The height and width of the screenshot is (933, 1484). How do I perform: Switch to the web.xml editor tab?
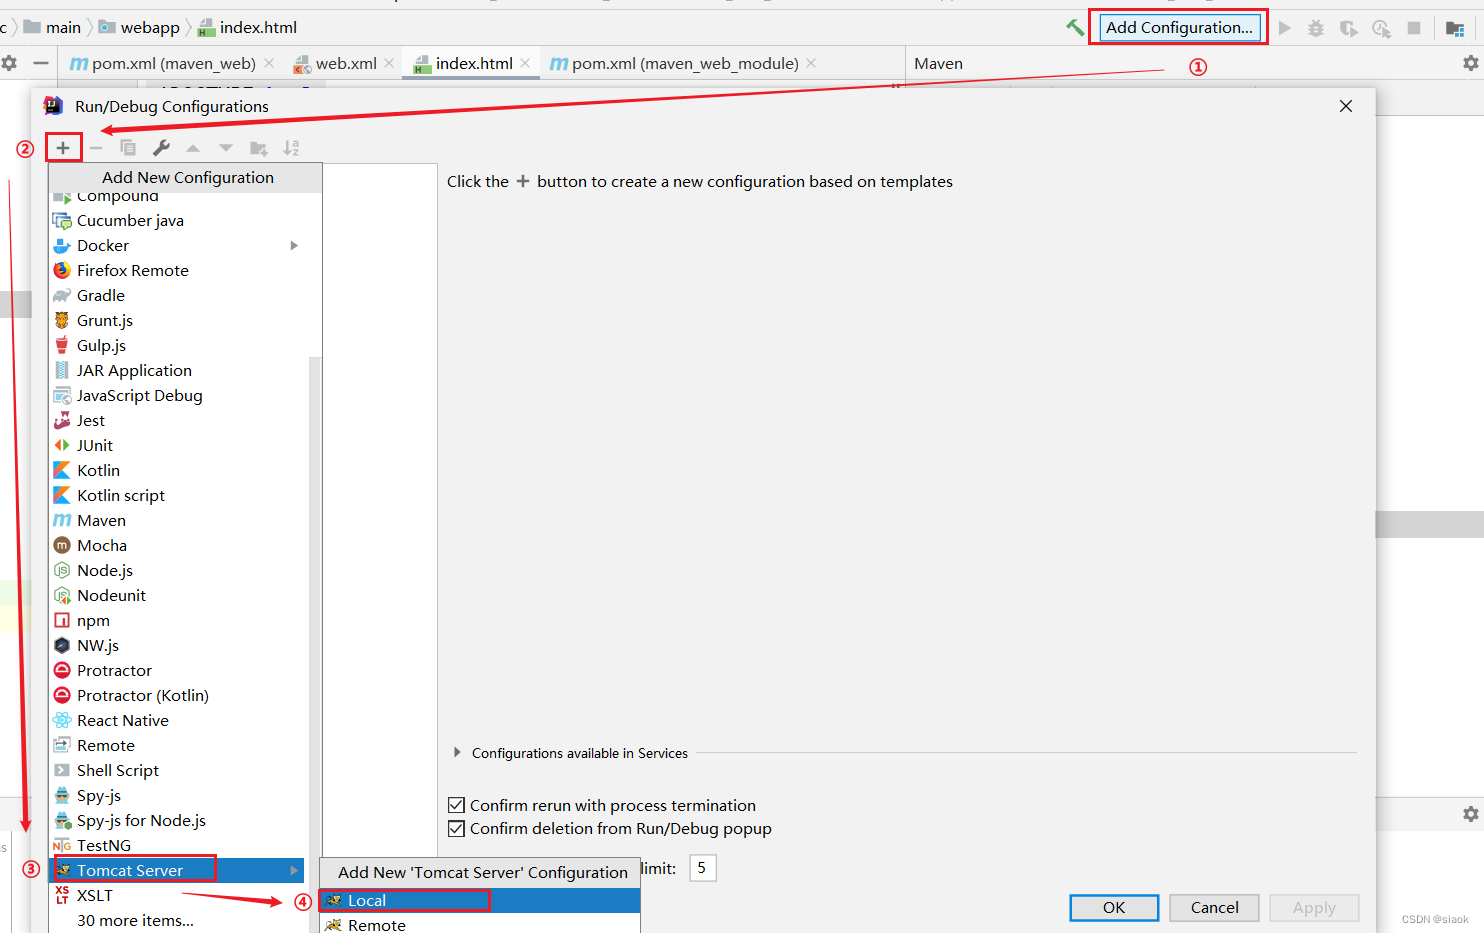[345, 63]
